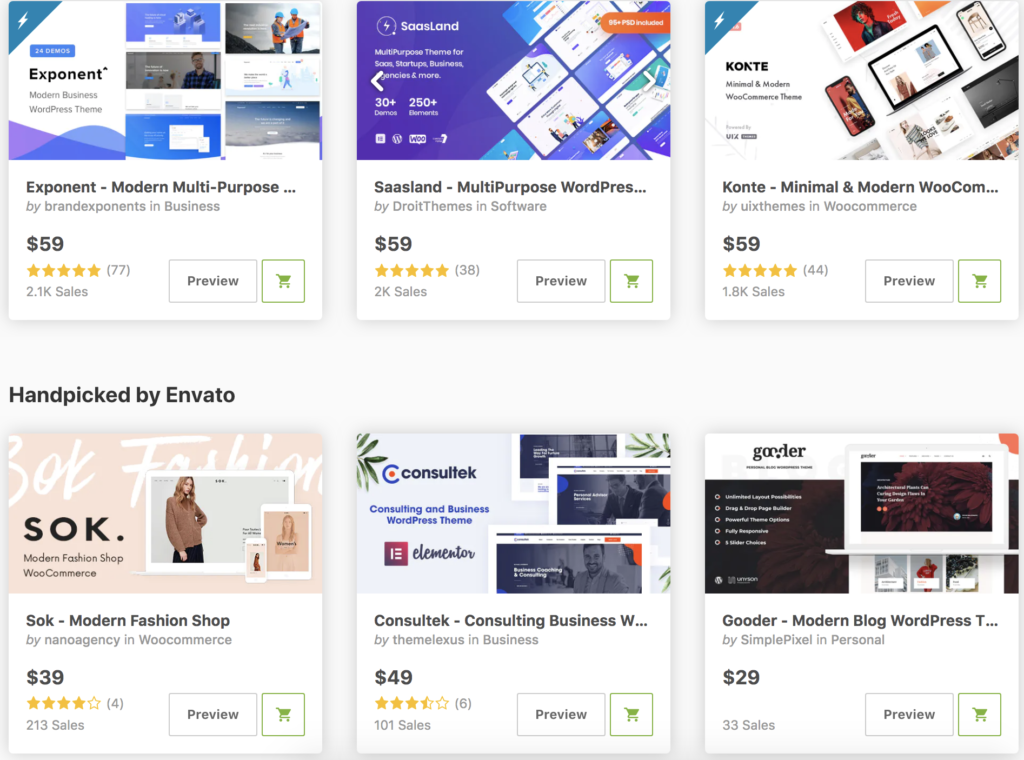View Exponent's 77 star ratings

point(78,270)
